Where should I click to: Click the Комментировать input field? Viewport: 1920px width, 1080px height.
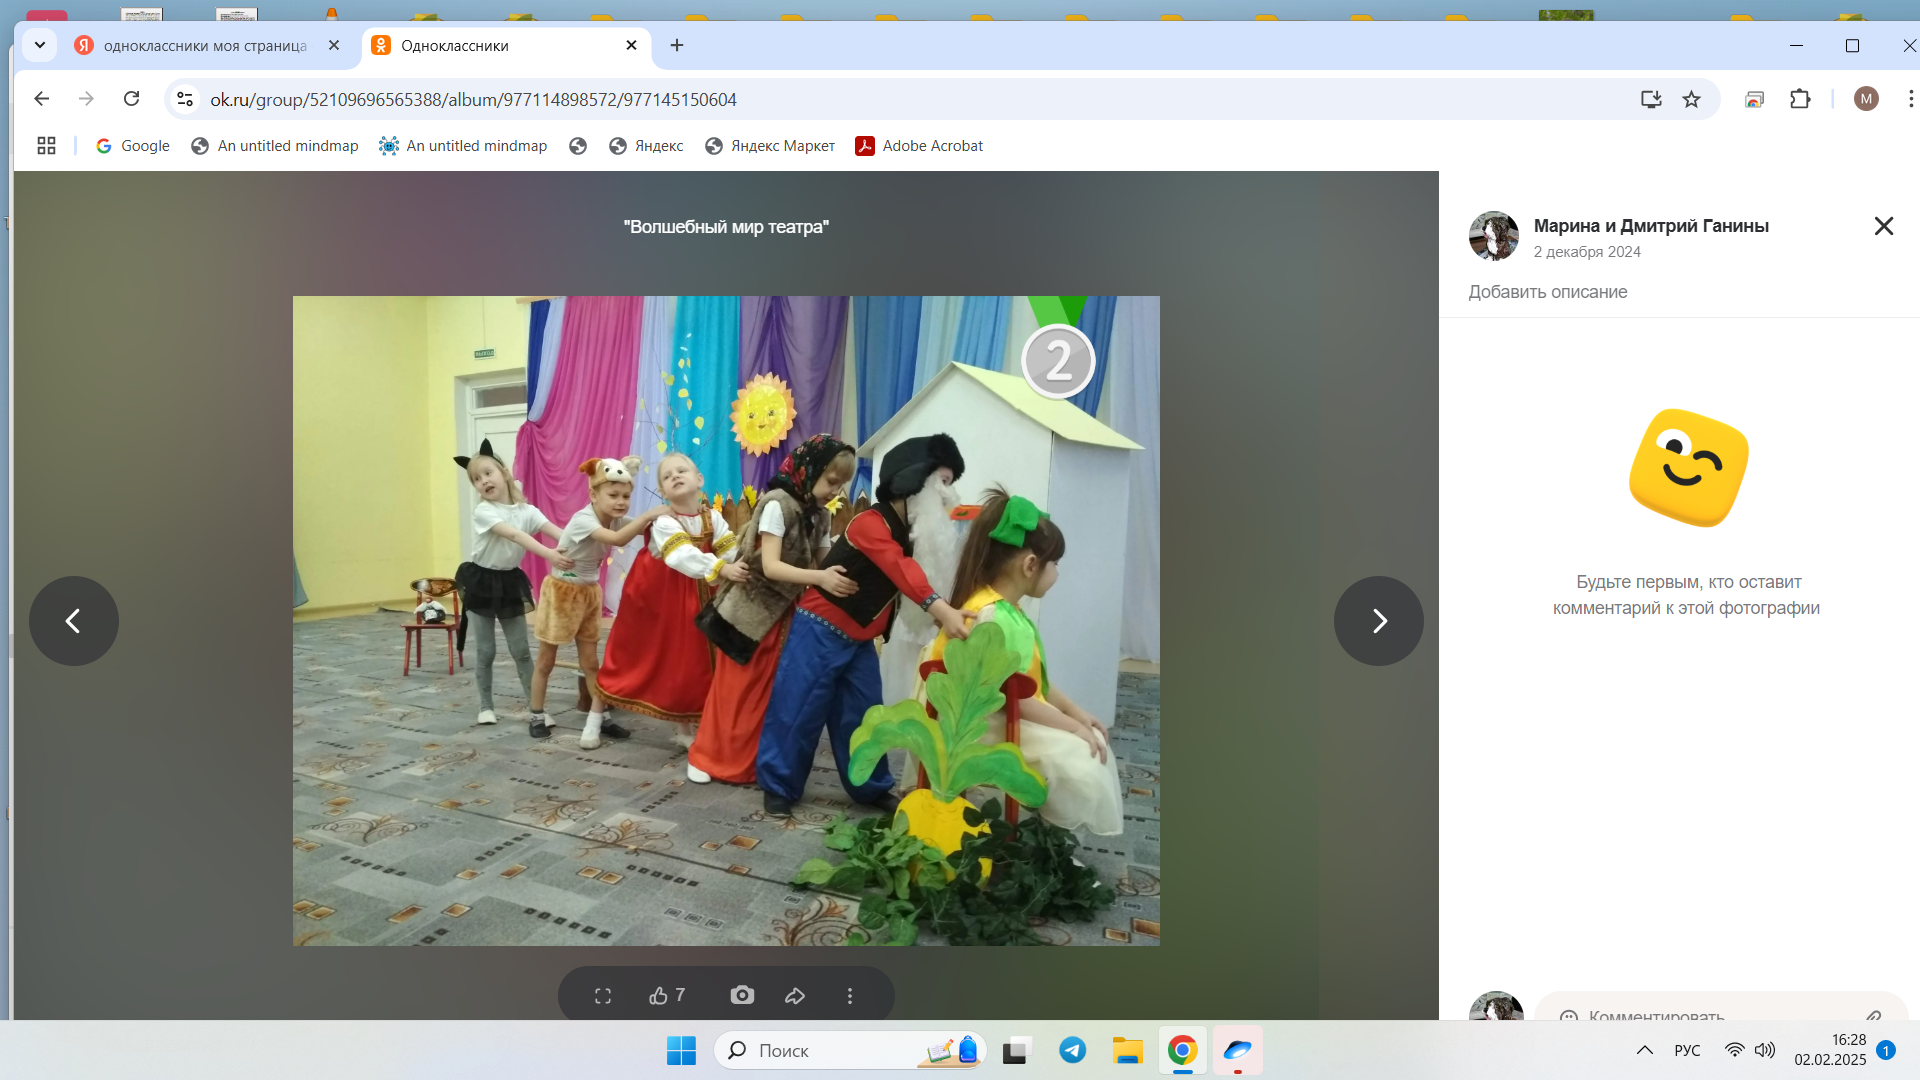1720,1008
